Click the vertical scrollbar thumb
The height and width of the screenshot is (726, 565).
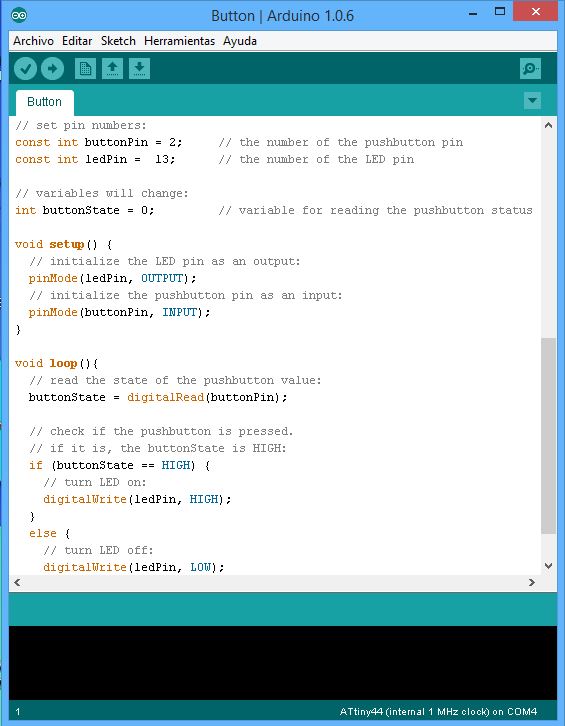point(548,436)
